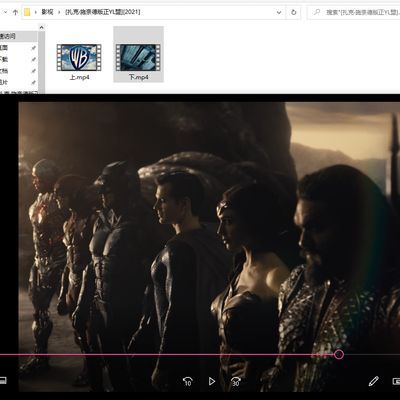Screen dimensions: 400x400
Task: Select the 下.mp4 video thumbnail
Action: (x=138, y=57)
